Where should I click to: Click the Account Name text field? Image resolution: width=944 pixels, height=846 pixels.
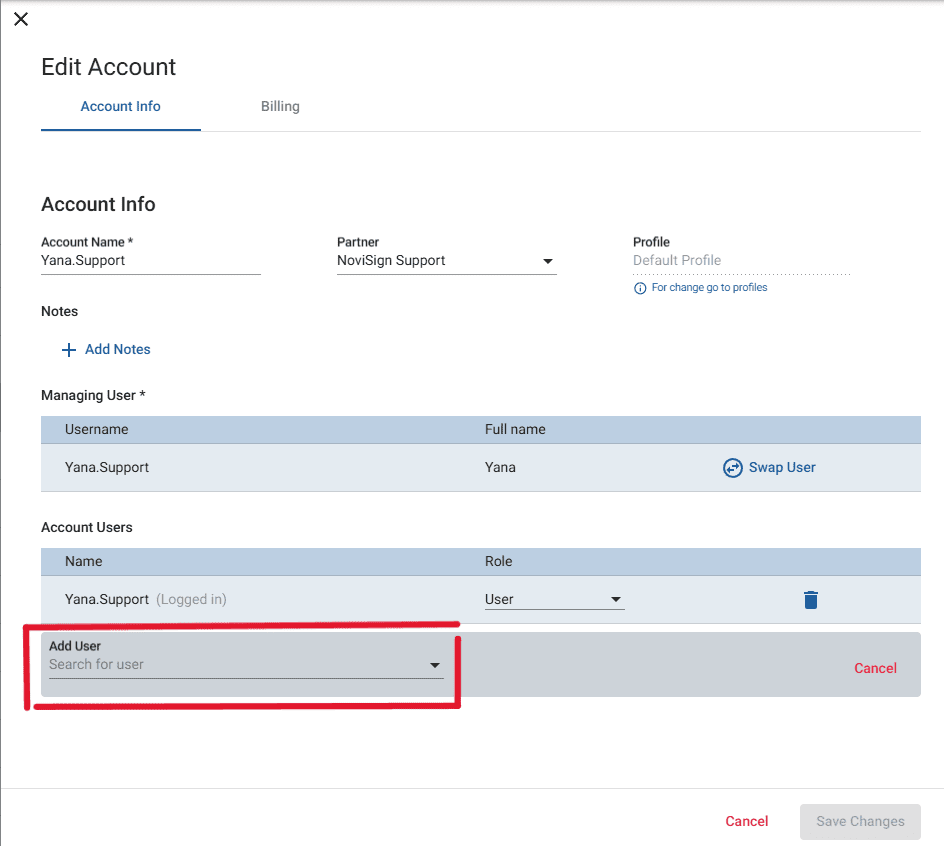pyautogui.click(x=150, y=260)
